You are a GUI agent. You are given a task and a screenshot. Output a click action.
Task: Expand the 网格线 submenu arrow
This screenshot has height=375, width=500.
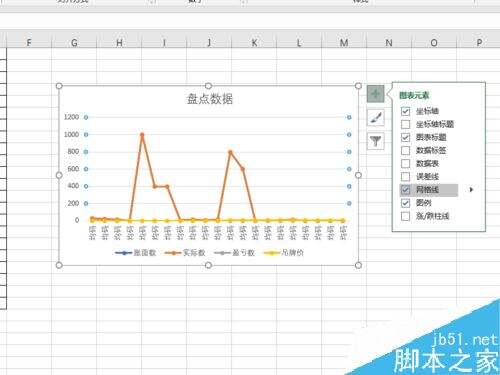point(471,190)
